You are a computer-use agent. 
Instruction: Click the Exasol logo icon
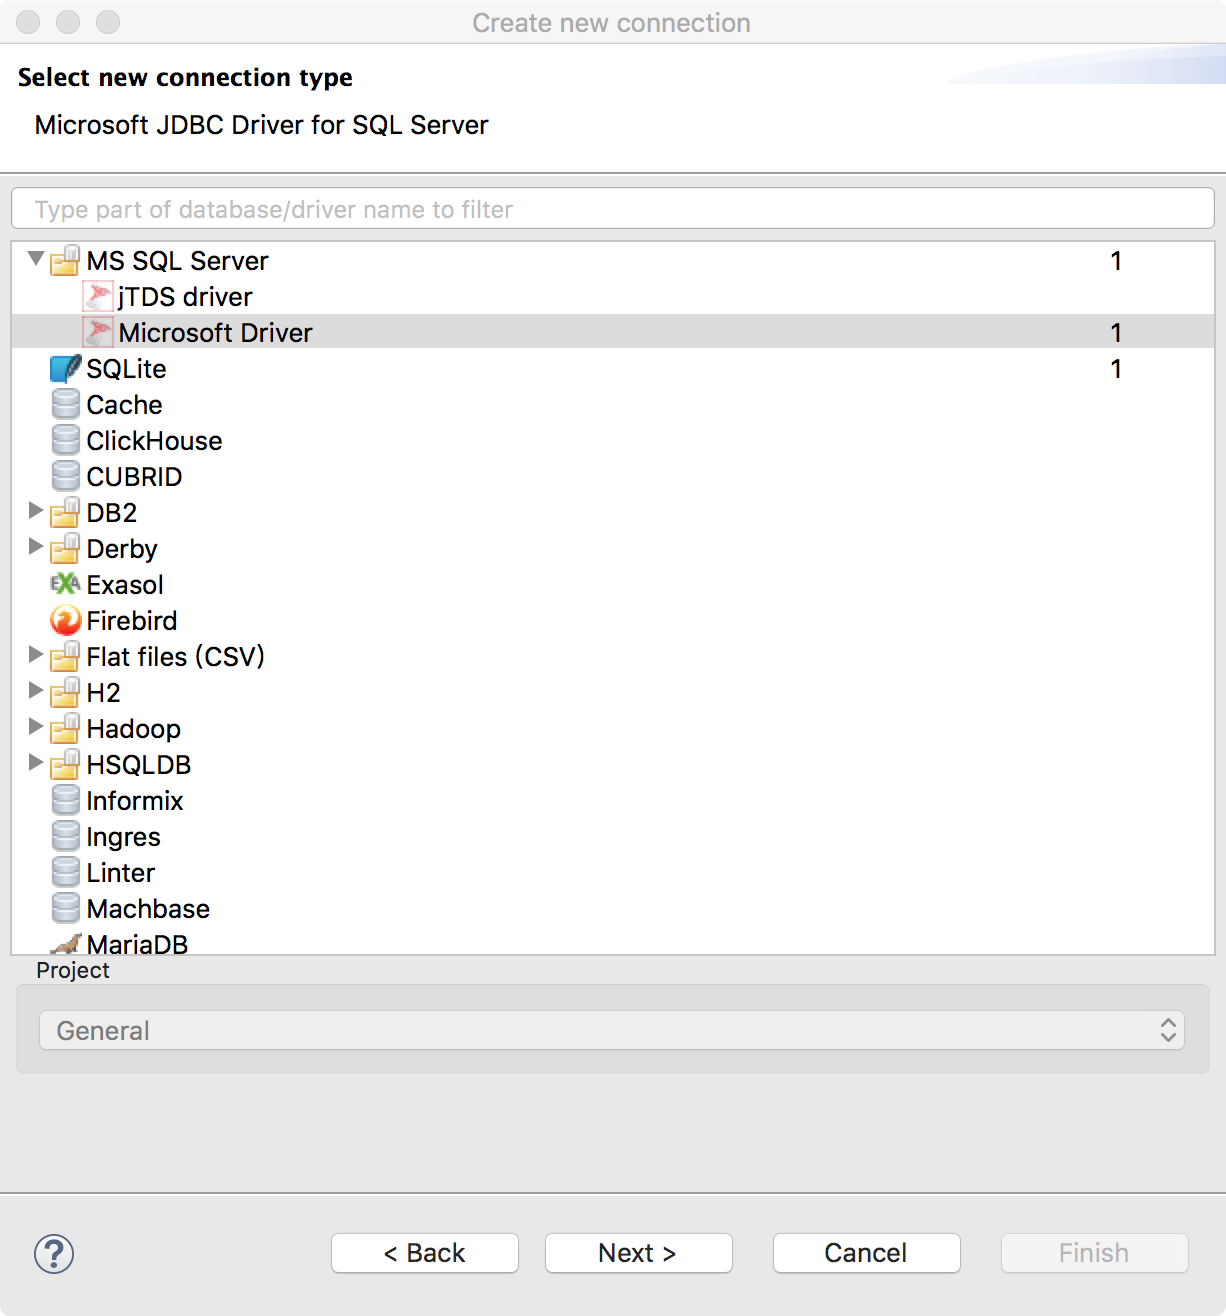pyautogui.click(x=66, y=584)
